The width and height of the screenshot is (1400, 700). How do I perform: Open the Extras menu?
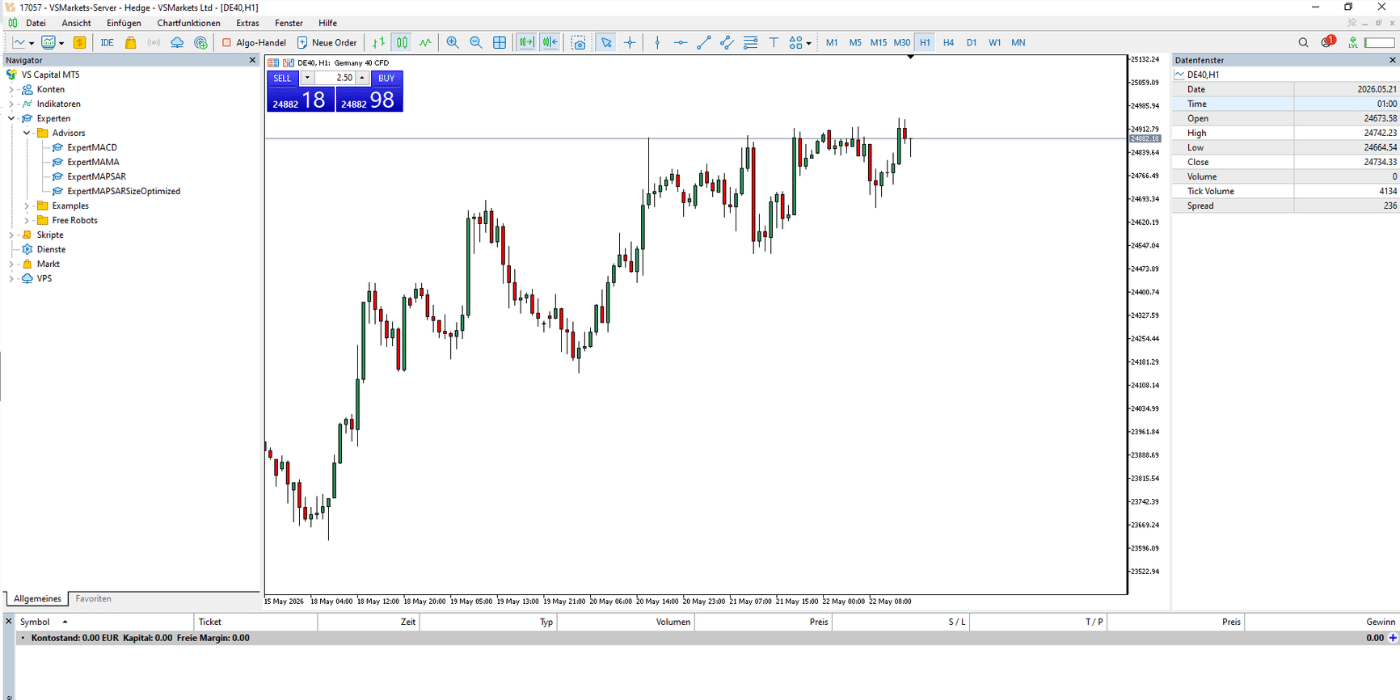(248, 23)
